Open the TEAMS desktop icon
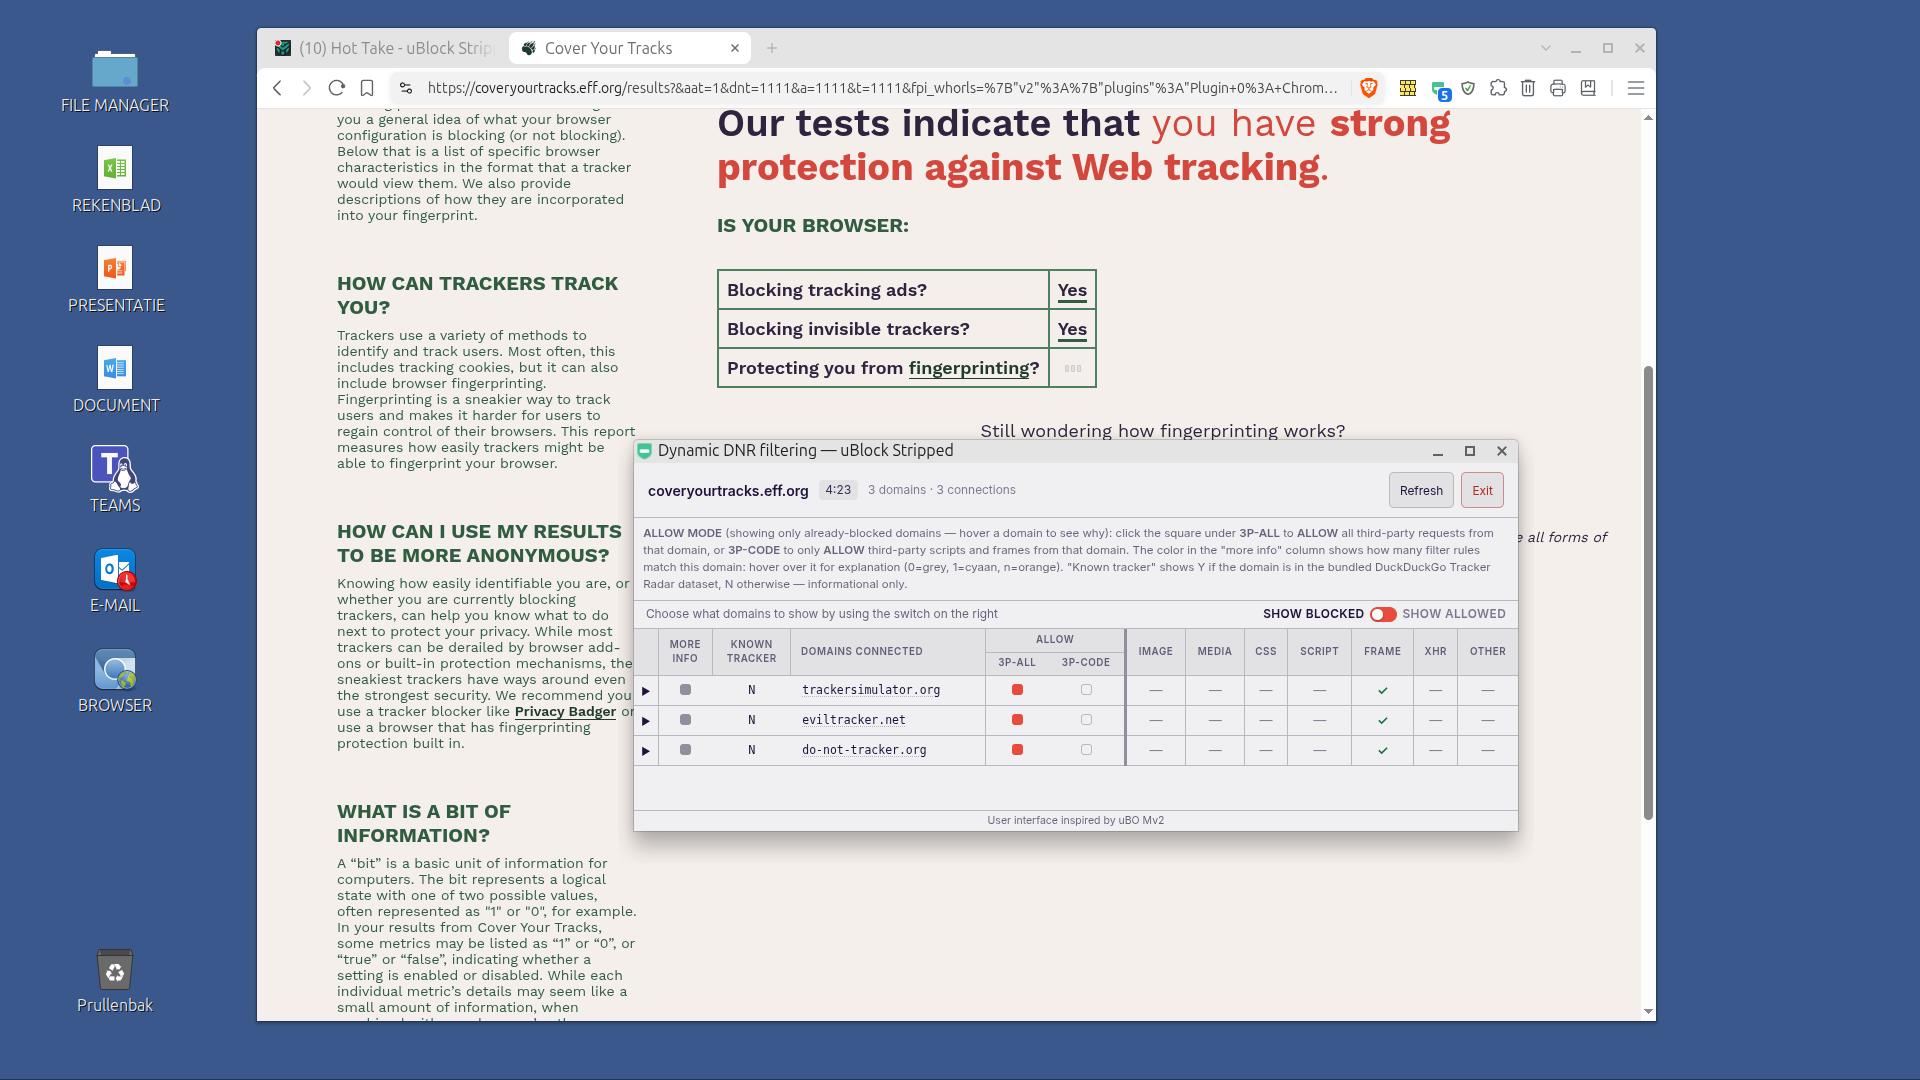The image size is (1920, 1080). (115, 479)
